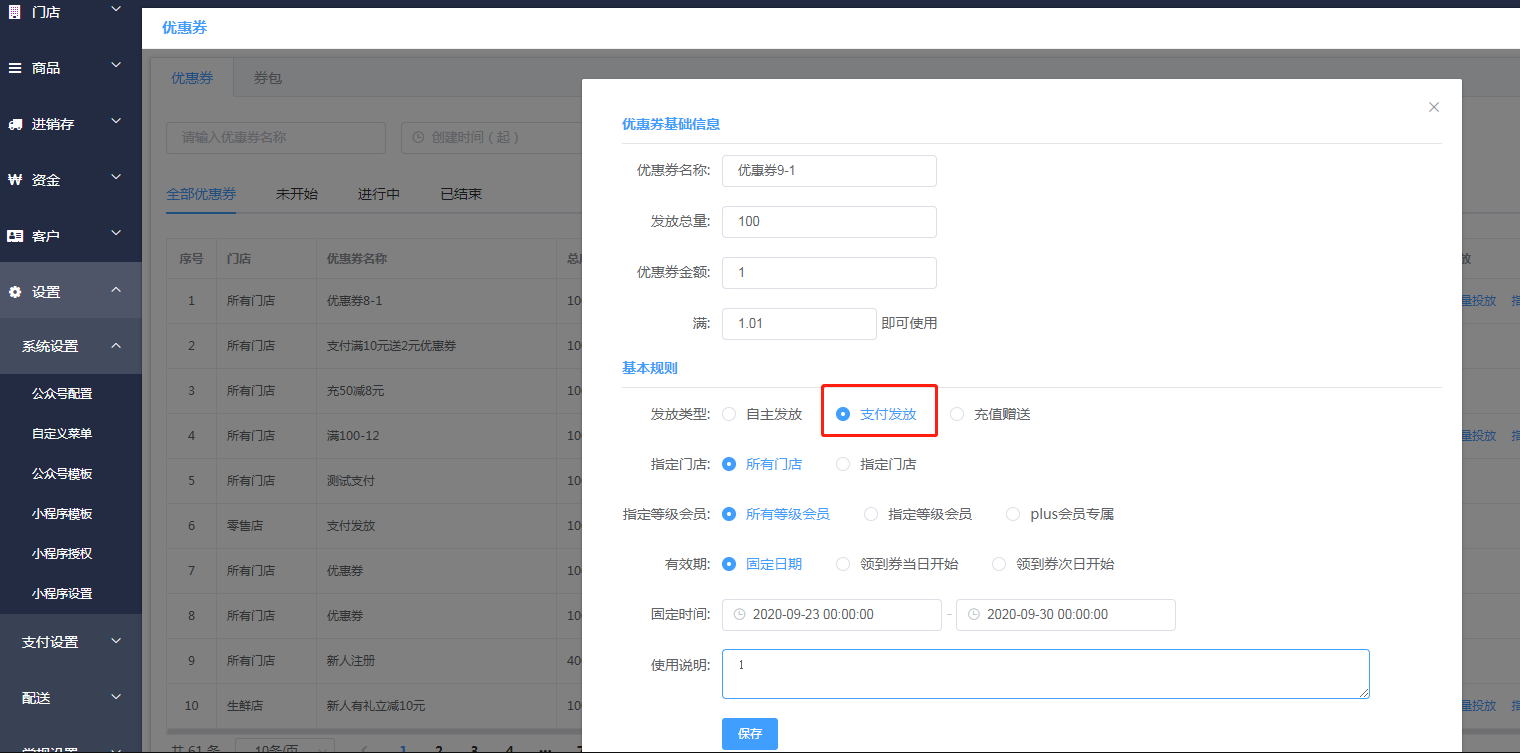1520x753 pixels.
Task: Click the 优惠券名称 input field
Action: coord(829,171)
